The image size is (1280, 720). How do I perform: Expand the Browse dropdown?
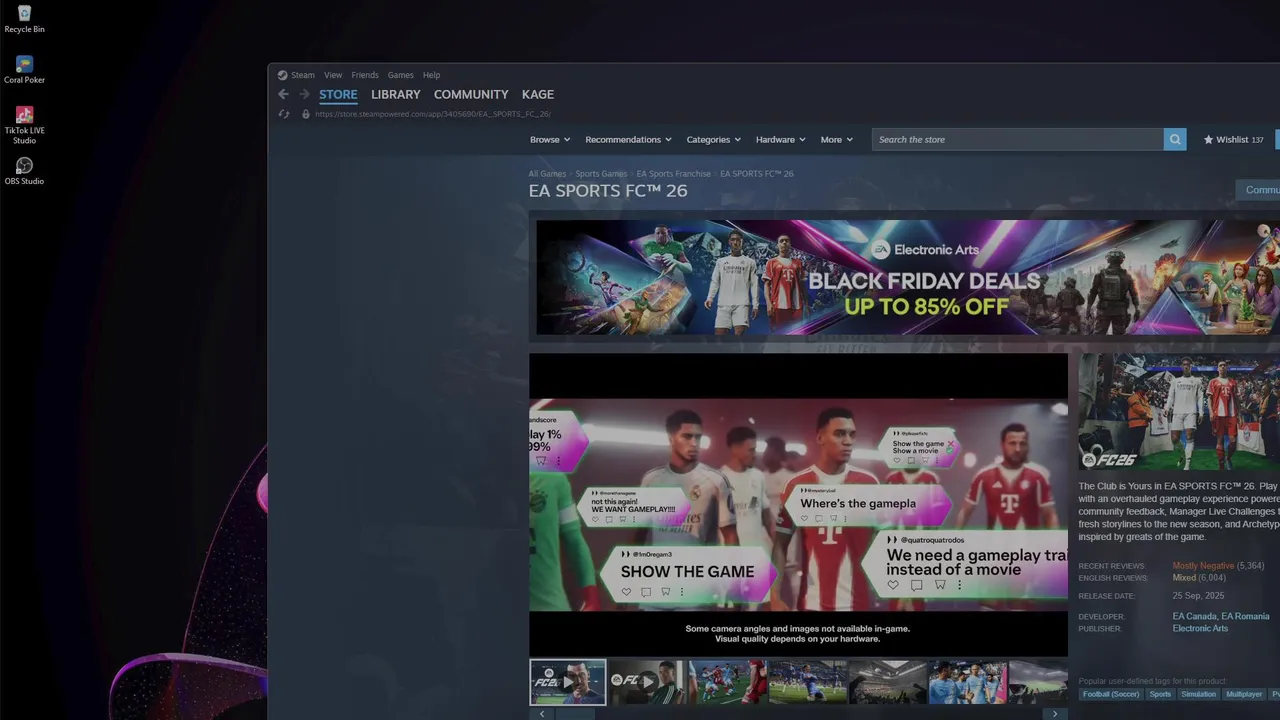[550, 140]
